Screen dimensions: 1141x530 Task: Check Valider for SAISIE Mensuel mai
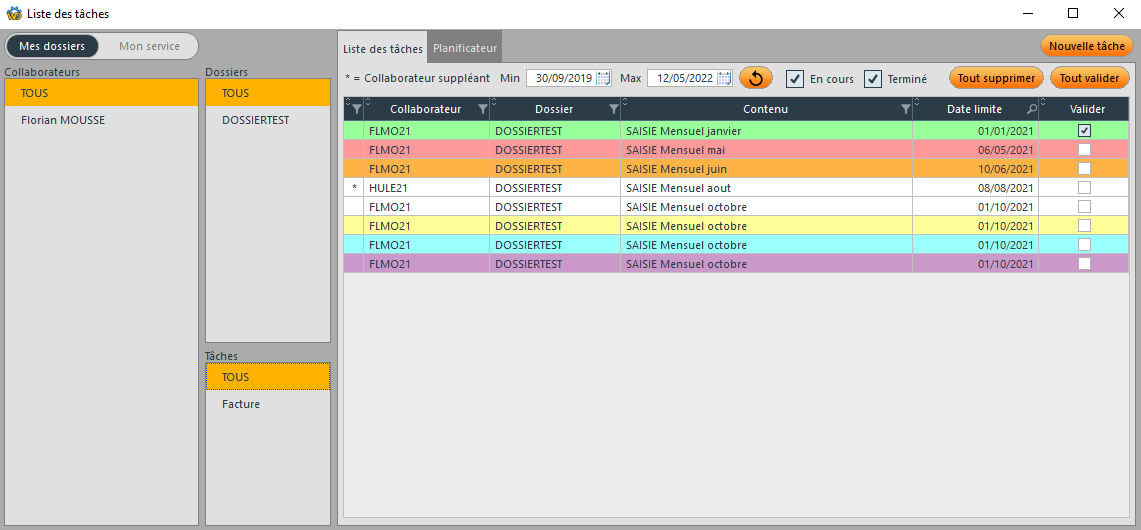tap(1084, 150)
